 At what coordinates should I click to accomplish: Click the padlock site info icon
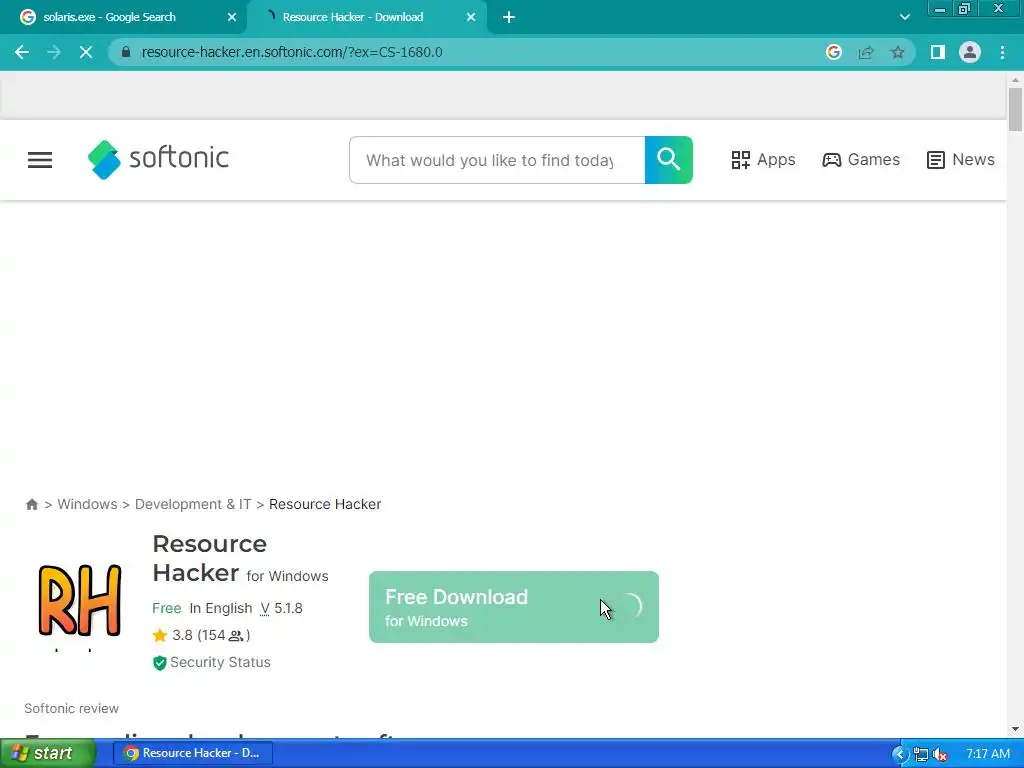126,52
